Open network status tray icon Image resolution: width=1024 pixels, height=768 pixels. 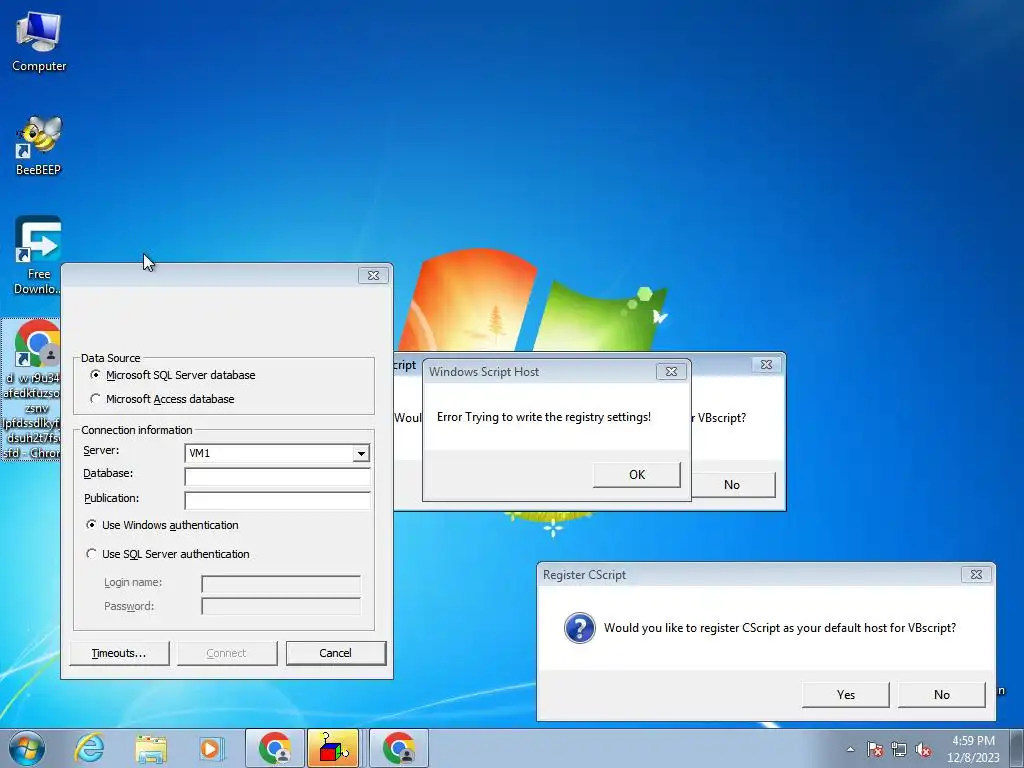click(899, 749)
